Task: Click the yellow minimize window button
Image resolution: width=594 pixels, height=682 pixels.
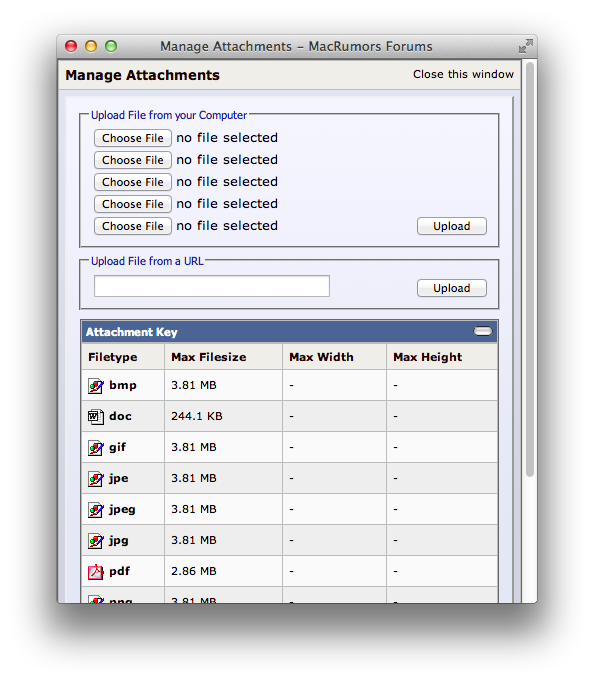Action: pyautogui.click(x=91, y=46)
